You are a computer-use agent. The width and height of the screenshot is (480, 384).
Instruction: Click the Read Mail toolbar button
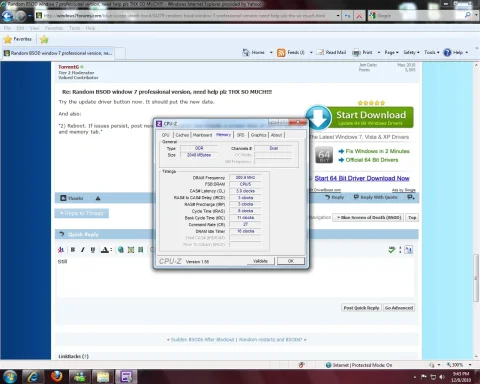[331, 52]
